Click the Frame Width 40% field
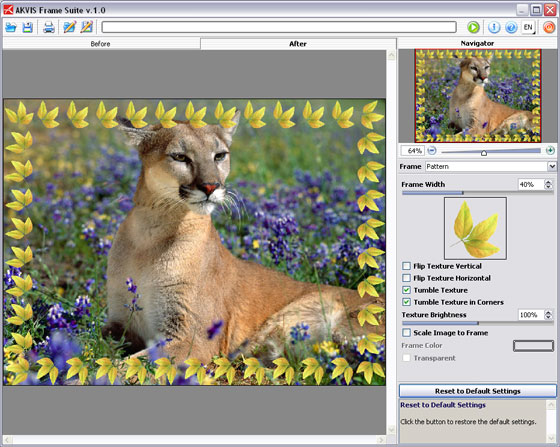 [530, 184]
